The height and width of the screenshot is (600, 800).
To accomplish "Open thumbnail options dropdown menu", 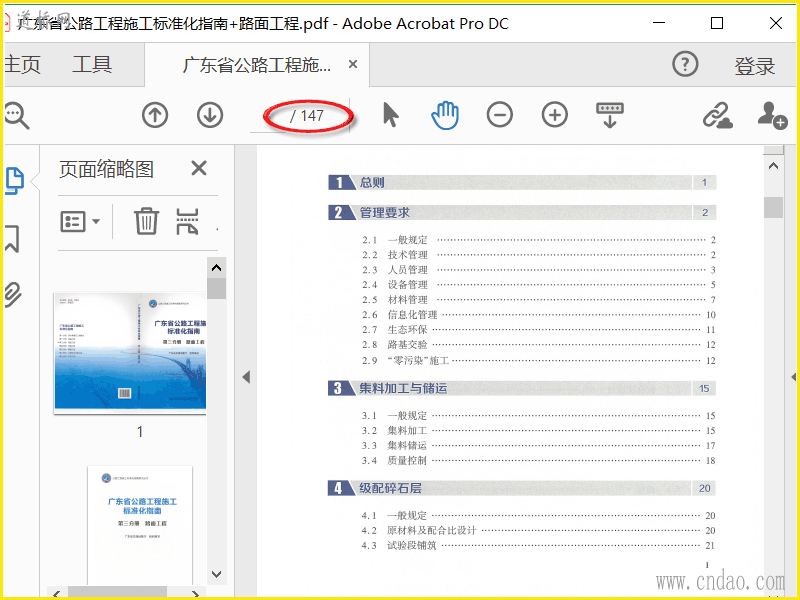I will pyautogui.click(x=80, y=221).
